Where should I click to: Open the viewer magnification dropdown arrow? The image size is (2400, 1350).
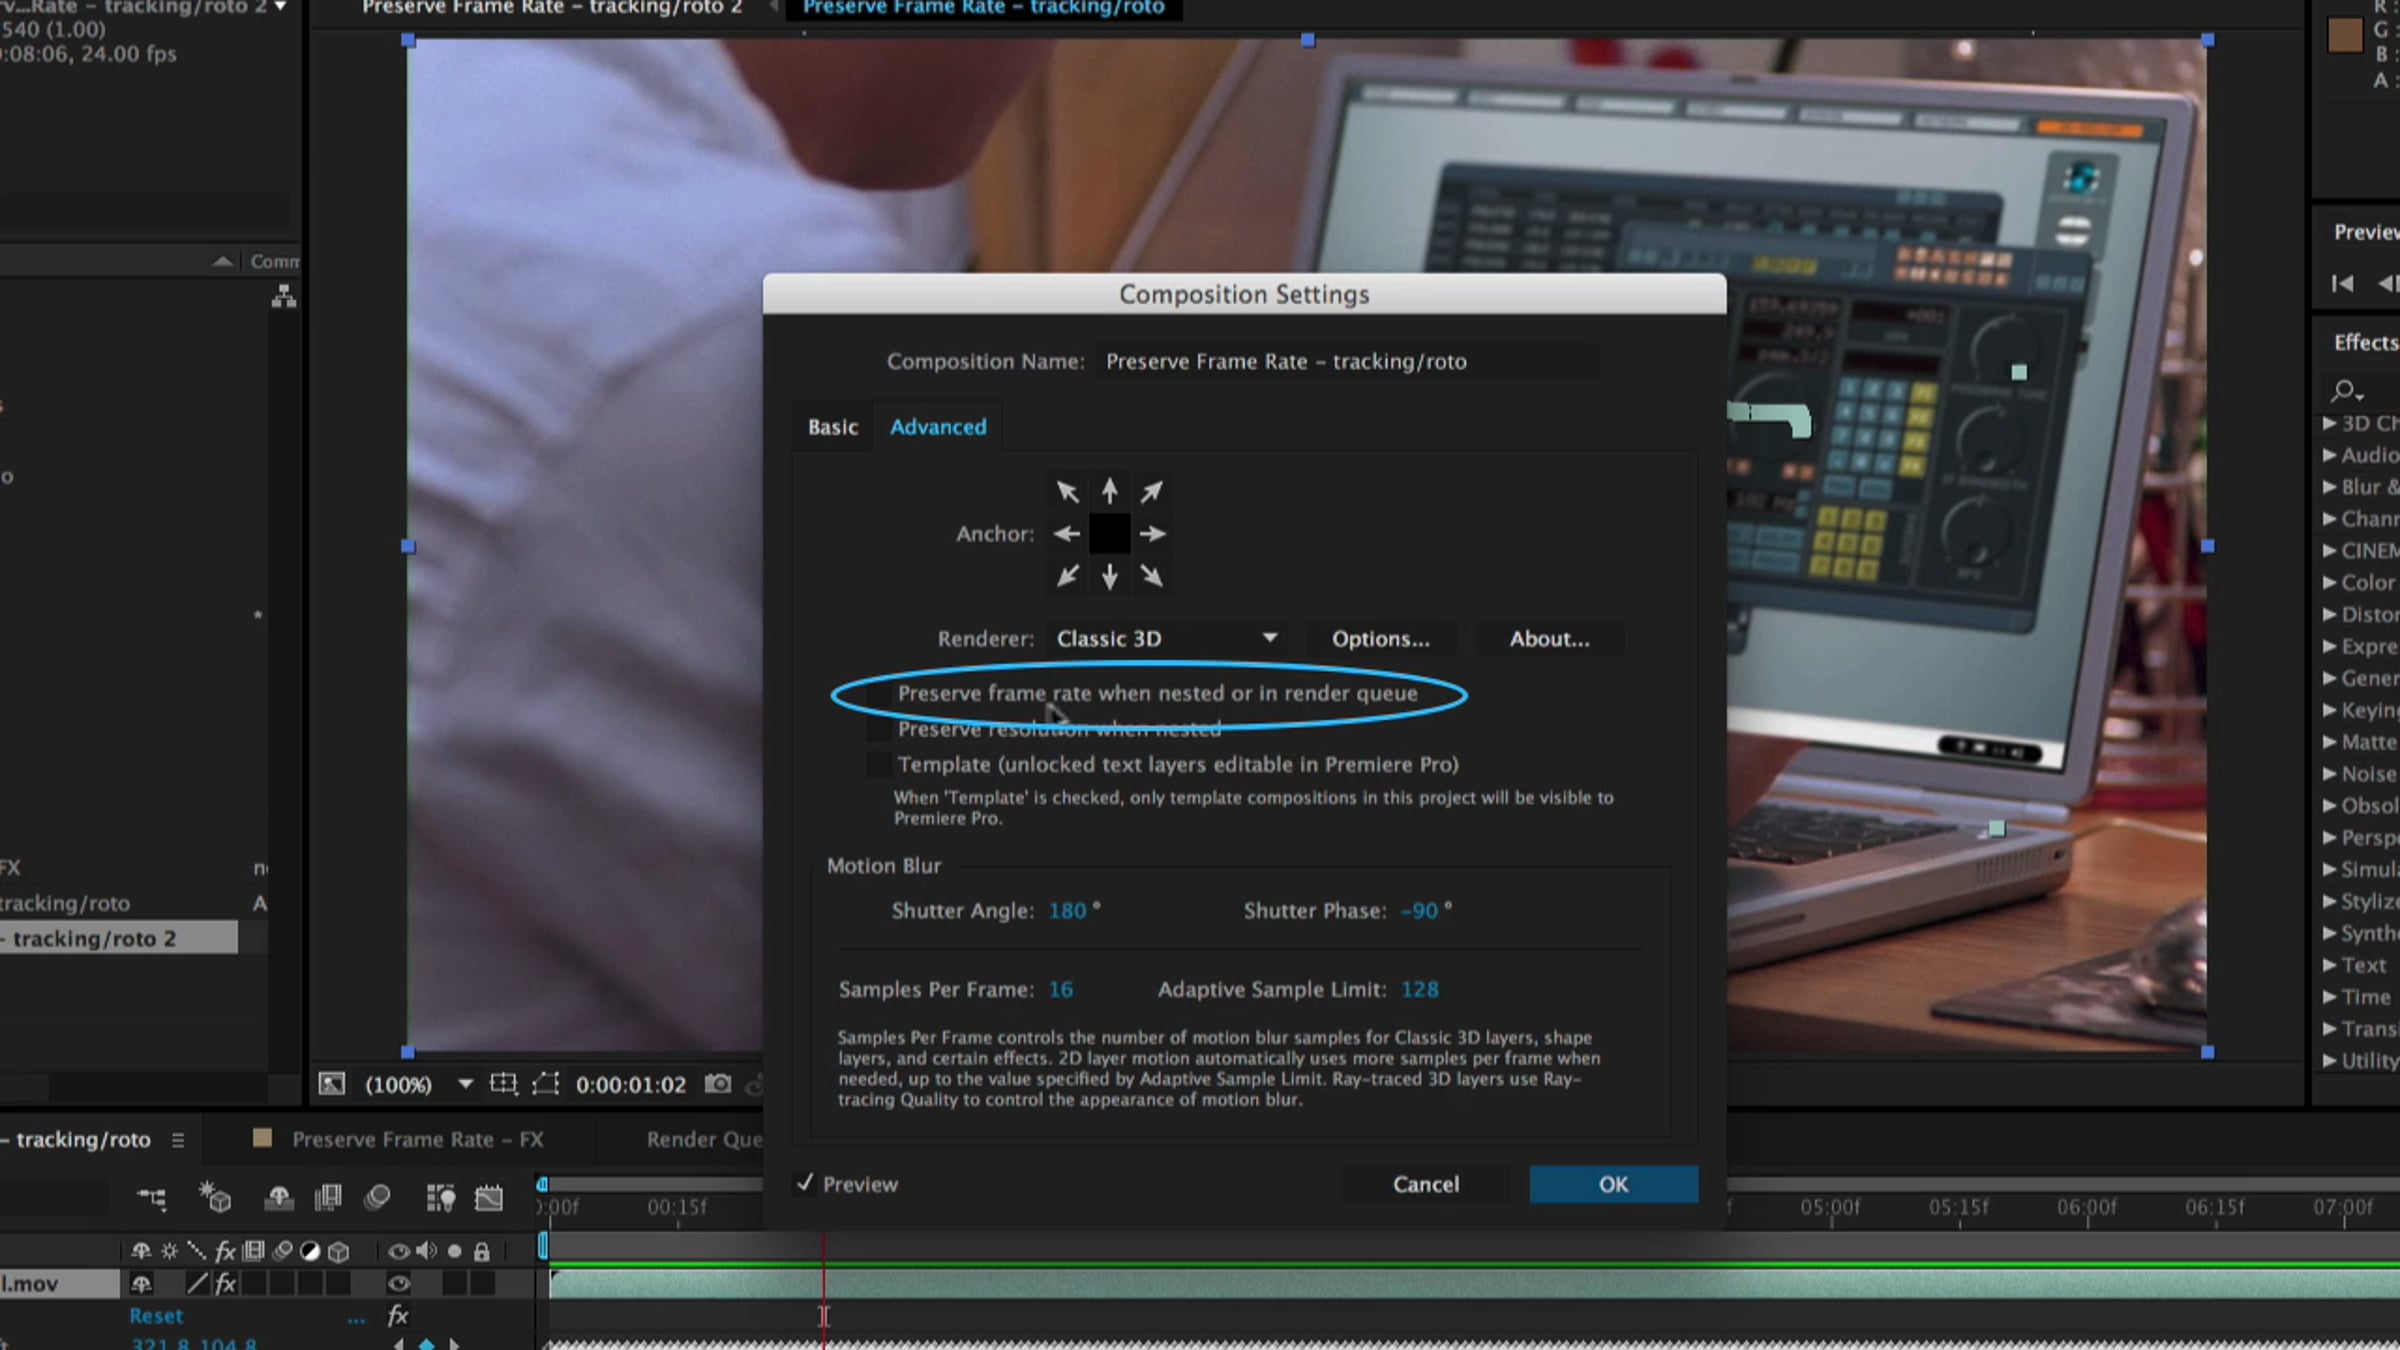click(465, 1084)
